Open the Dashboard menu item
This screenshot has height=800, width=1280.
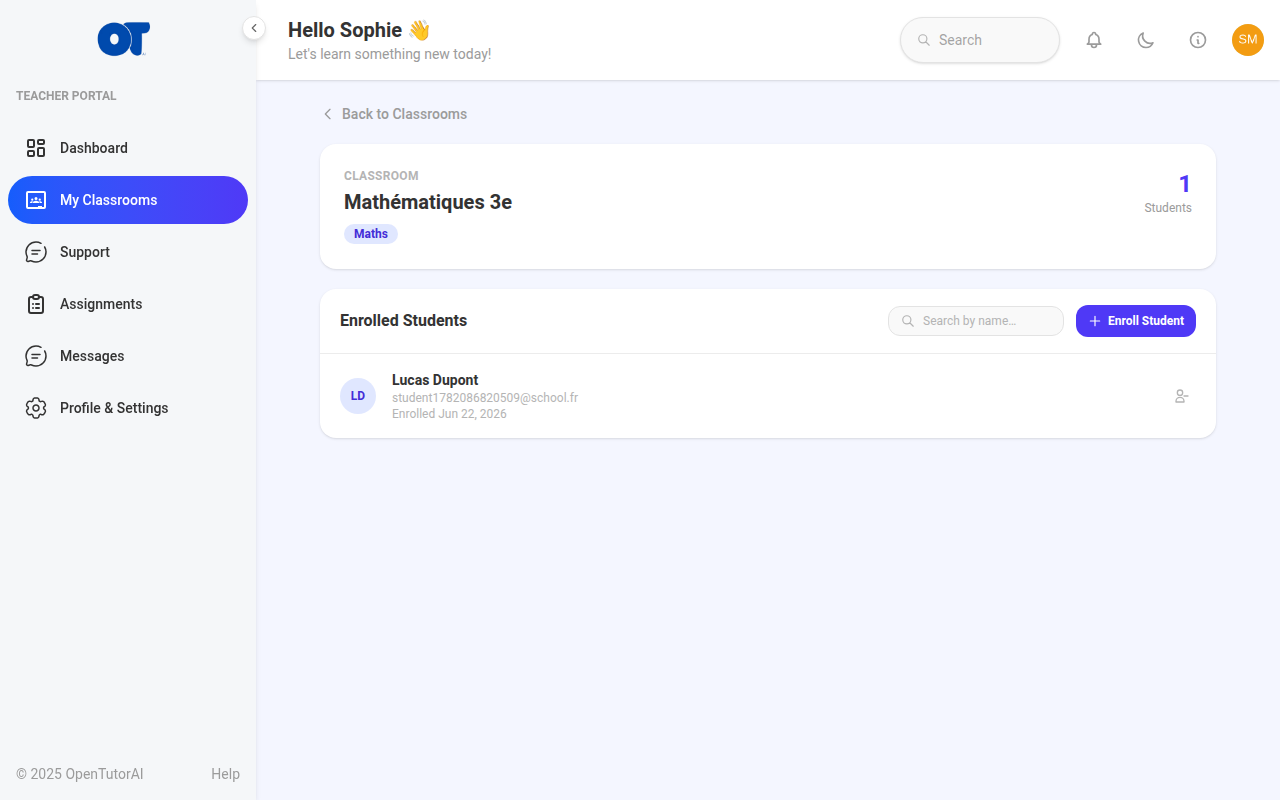tap(128, 148)
